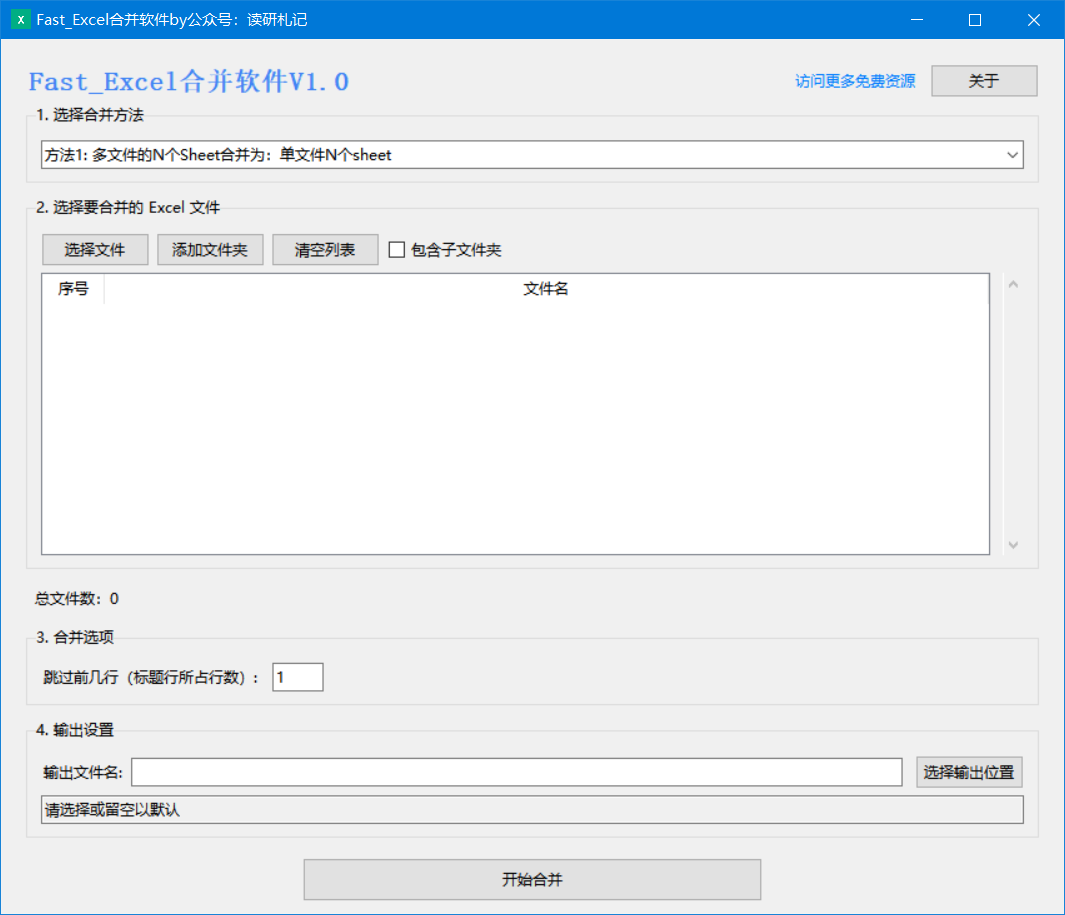
Task: Click the 选择输出位置 button
Action: [969, 772]
